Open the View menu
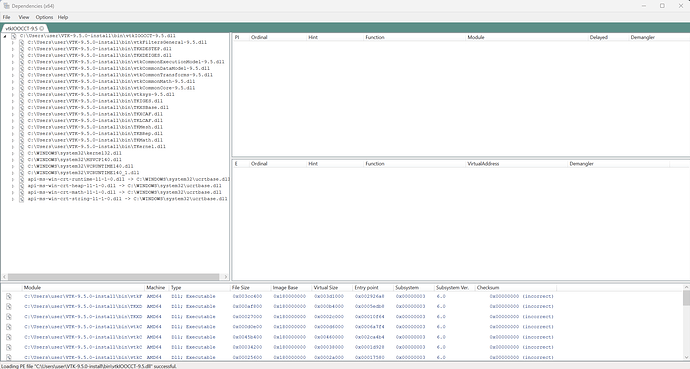This screenshot has height=369, width=690. pyautogui.click(x=24, y=17)
